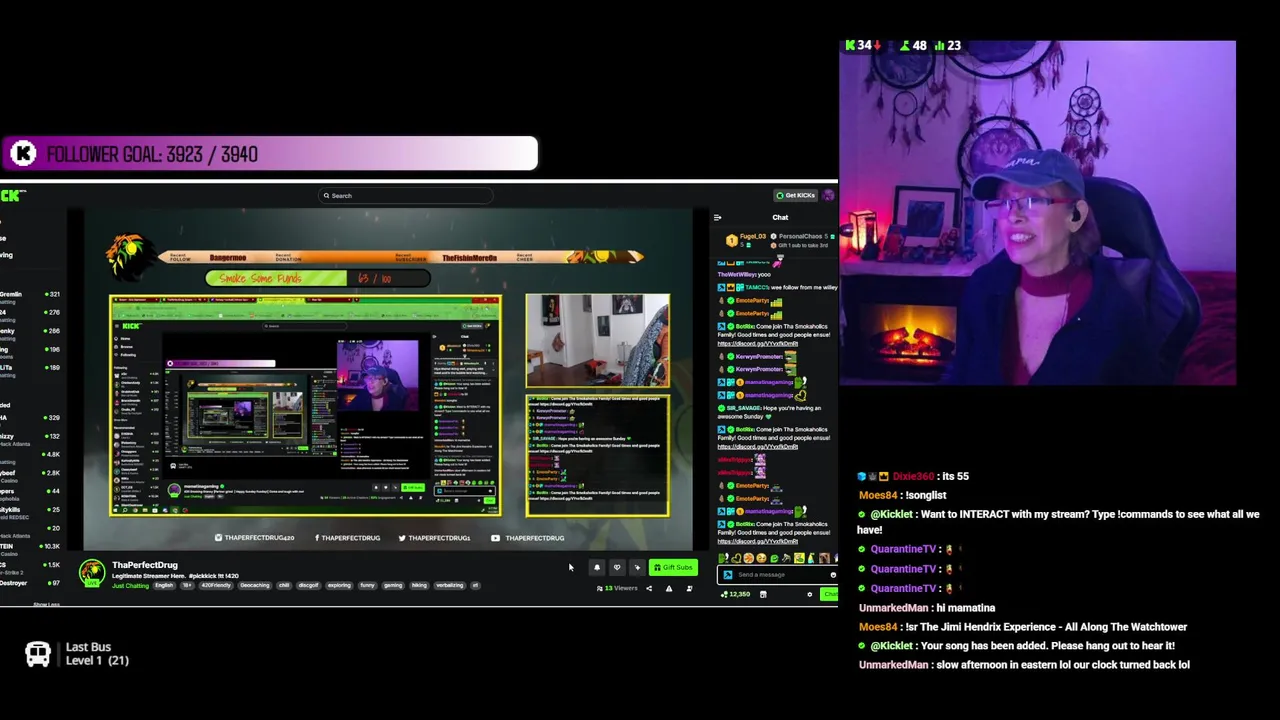Click the Twitter THAPERFECTDRUG1 label in the video
Viewport: 1280px width, 720px height.
tap(433, 538)
